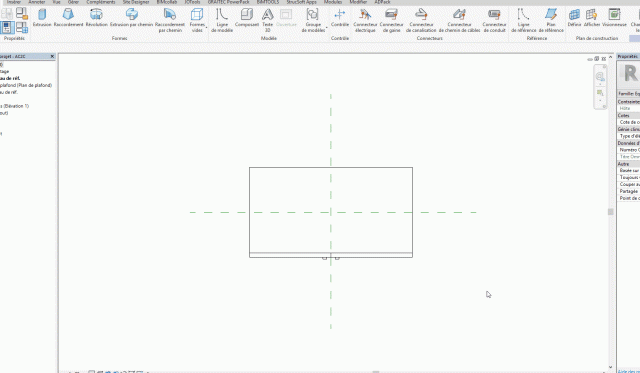Select the Raccordement par chemin tool
This screenshot has height=373, width=640.
[x=170, y=20]
